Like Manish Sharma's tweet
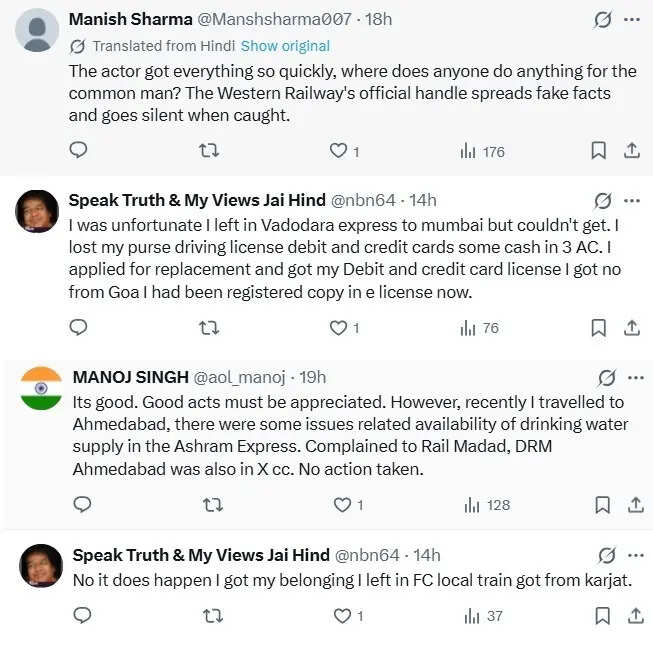The image size is (653, 650). coord(338,151)
